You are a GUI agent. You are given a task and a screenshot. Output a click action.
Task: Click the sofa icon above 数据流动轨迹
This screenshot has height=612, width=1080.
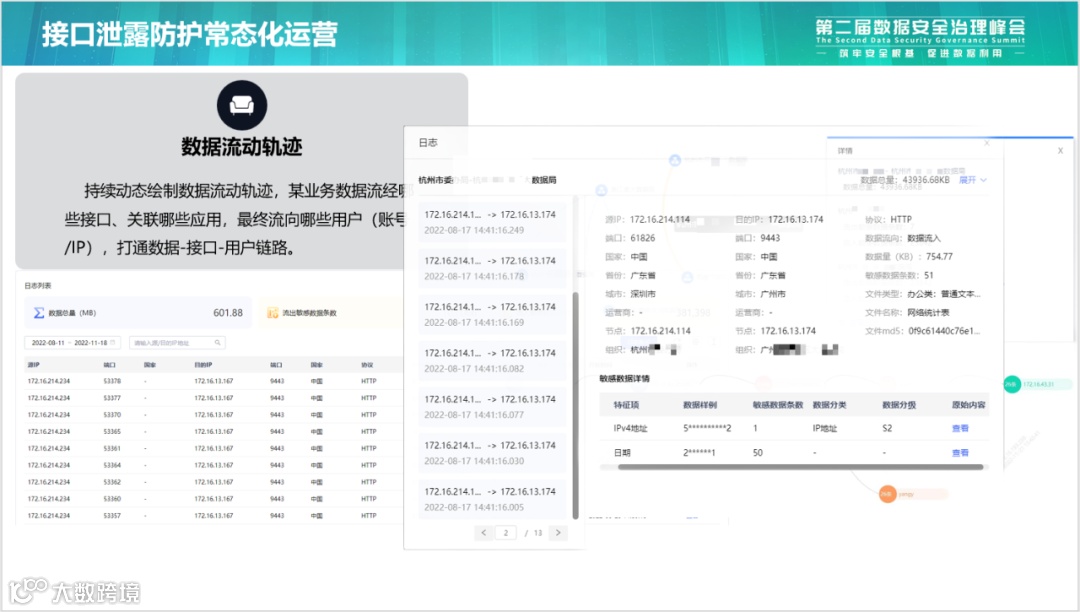242,105
